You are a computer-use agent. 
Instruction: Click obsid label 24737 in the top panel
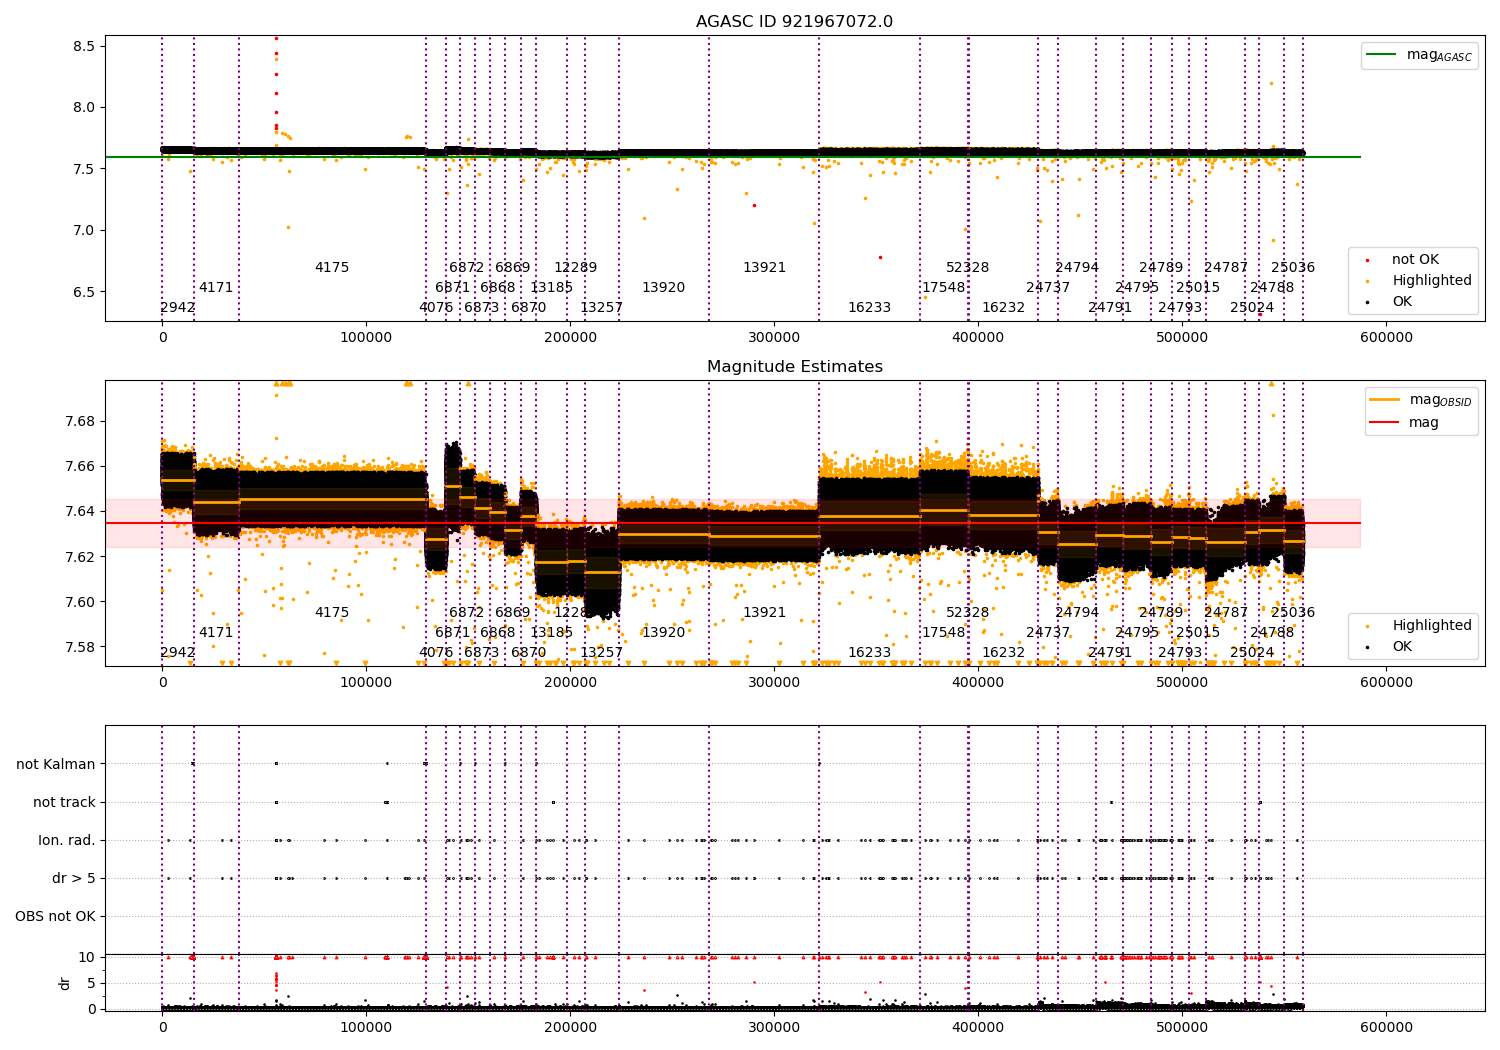pyautogui.click(x=1048, y=288)
